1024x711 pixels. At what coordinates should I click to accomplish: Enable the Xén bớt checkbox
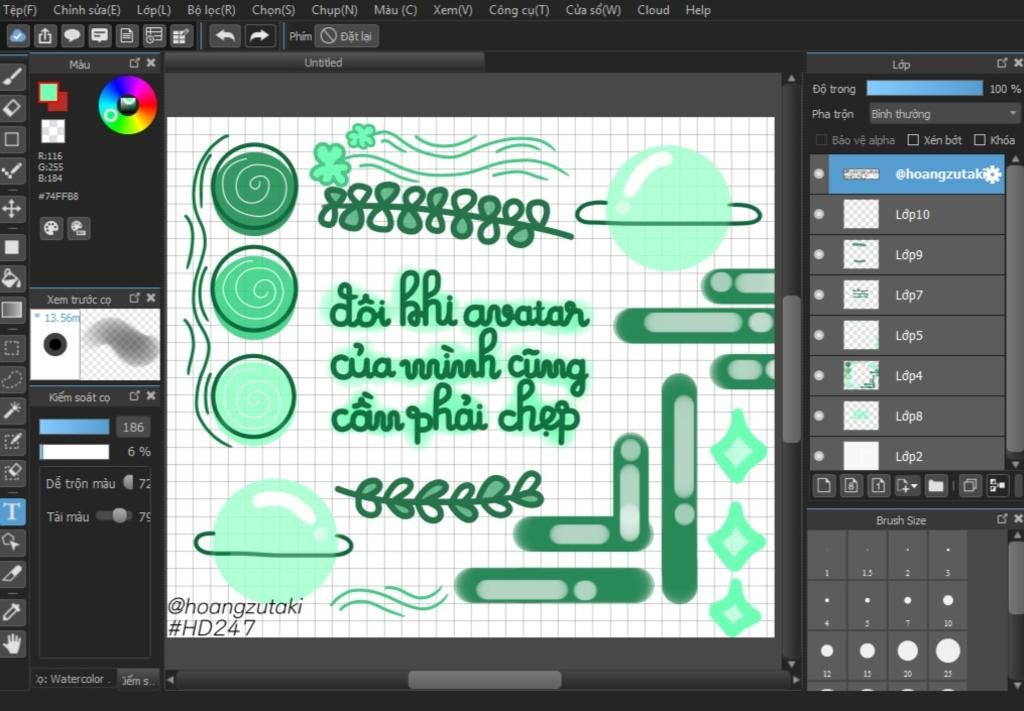914,140
